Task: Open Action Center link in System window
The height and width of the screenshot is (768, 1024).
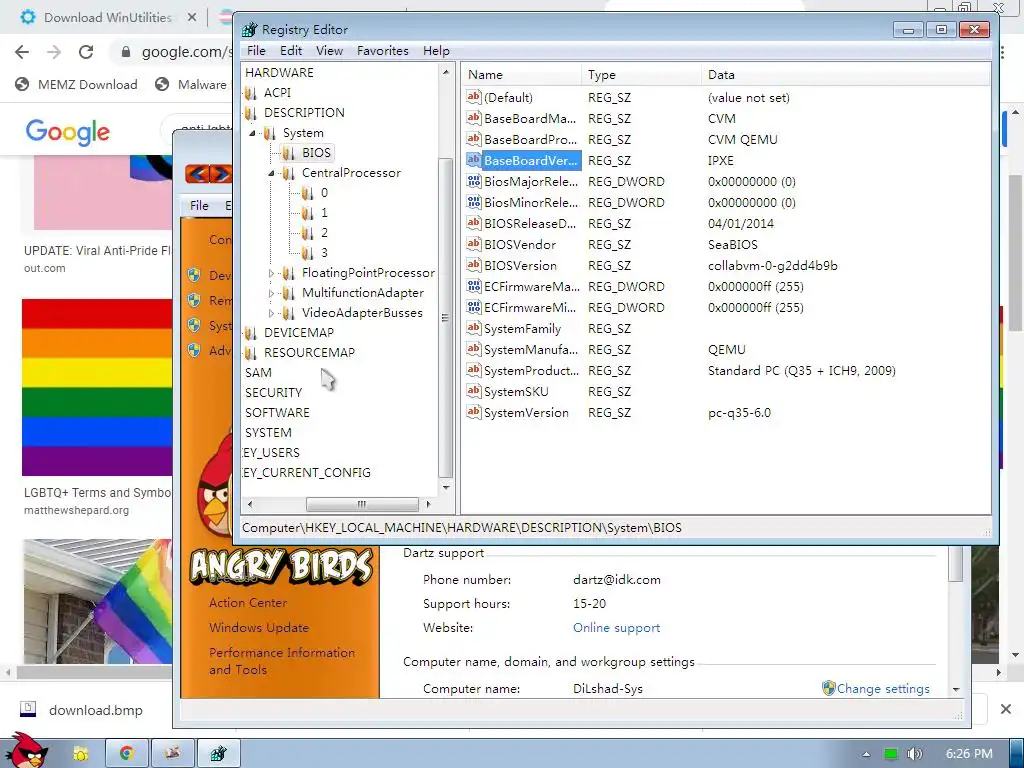Action: click(x=248, y=603)
